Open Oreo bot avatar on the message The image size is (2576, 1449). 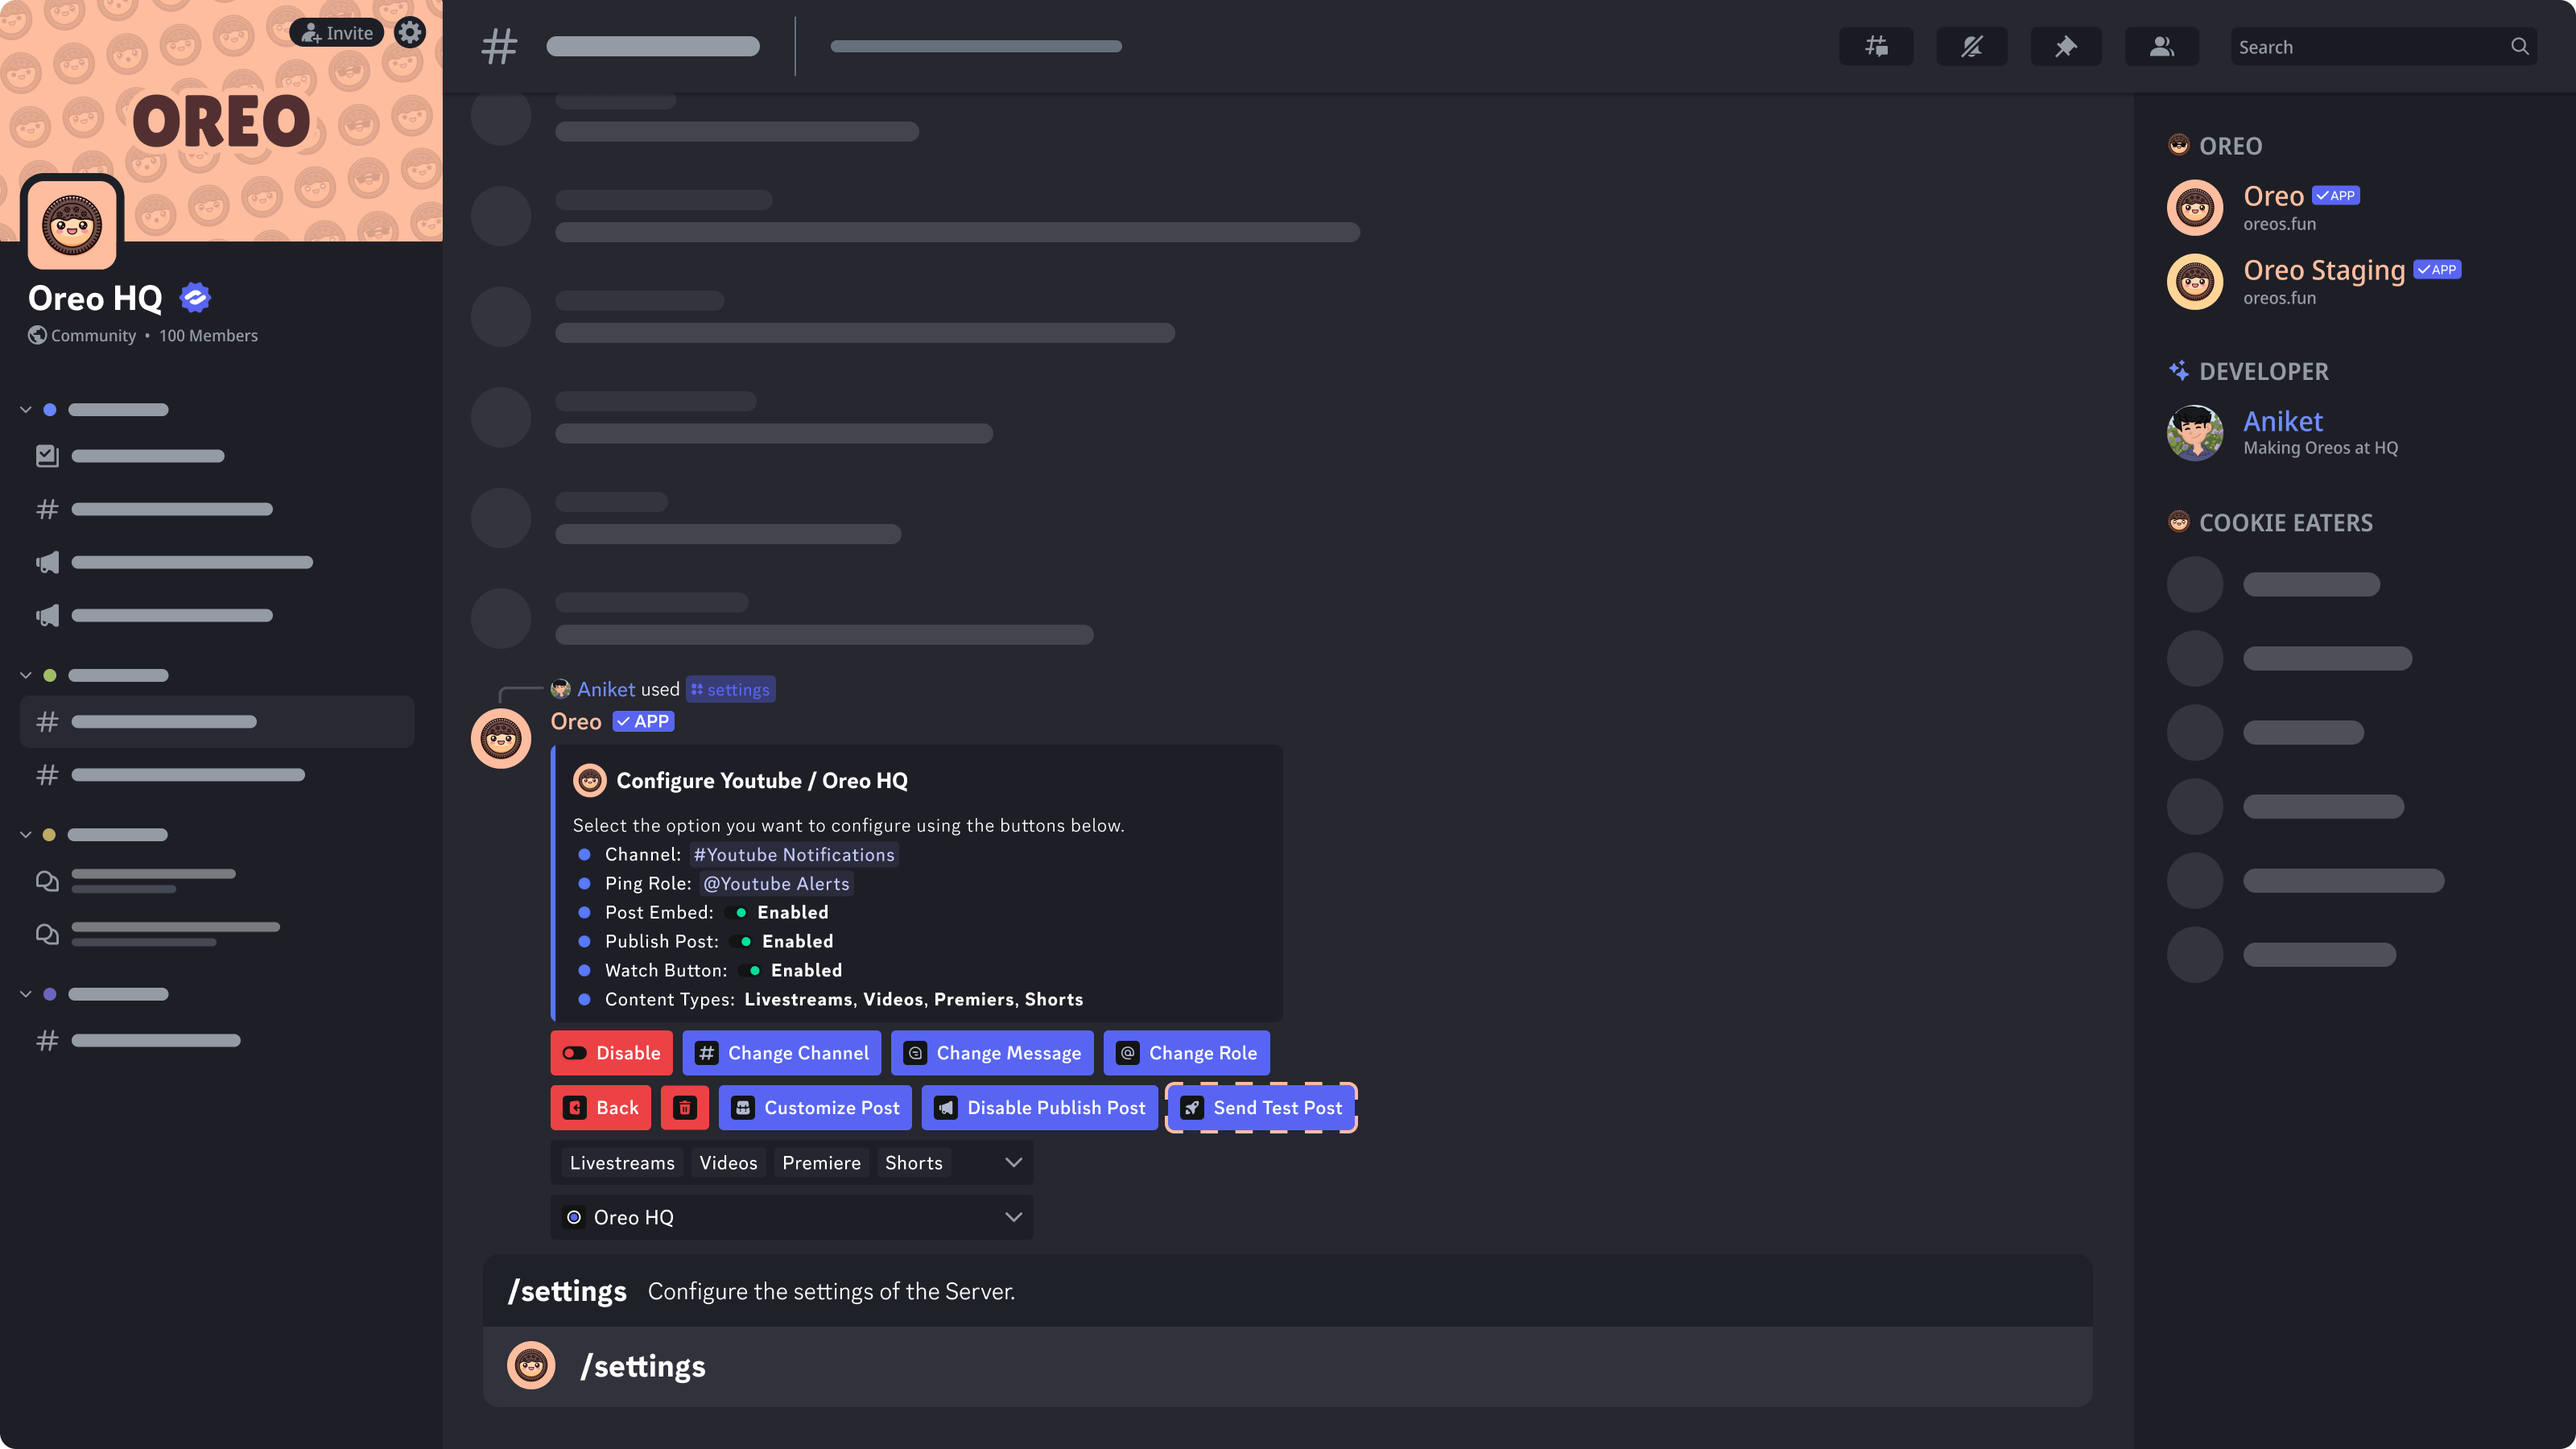click(500, 738)
